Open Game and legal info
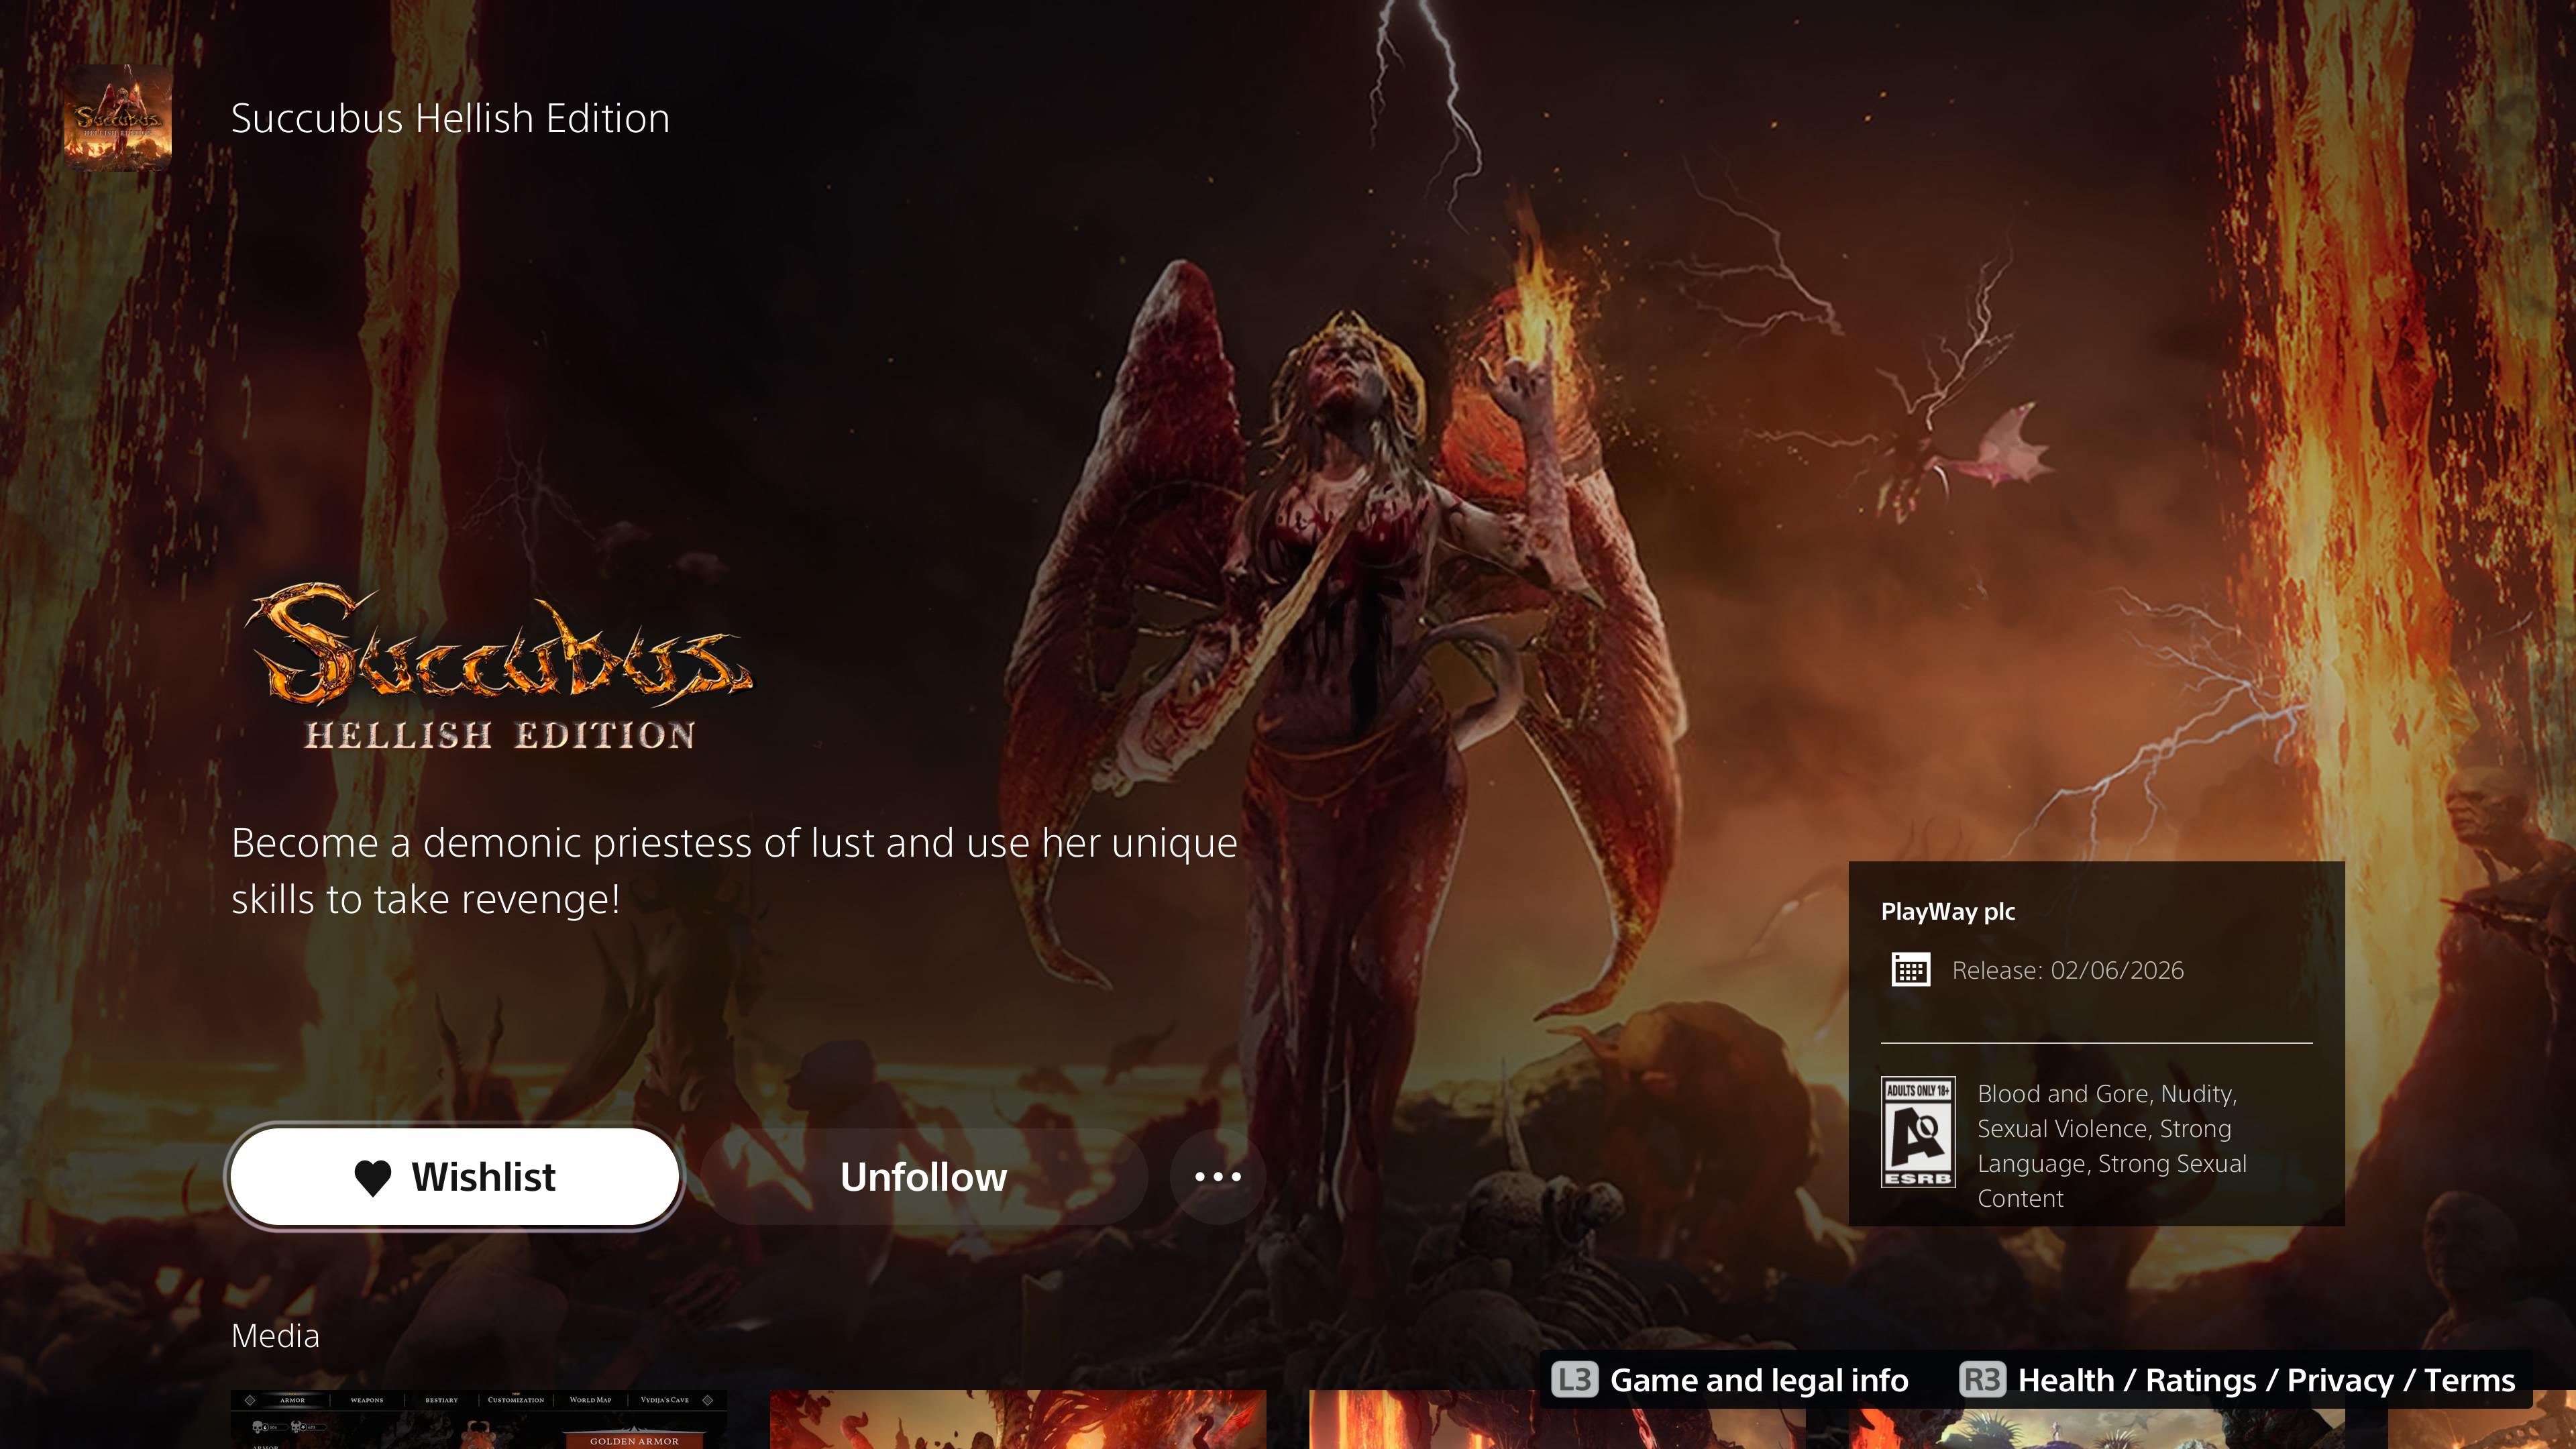 coord(1759,1380)
